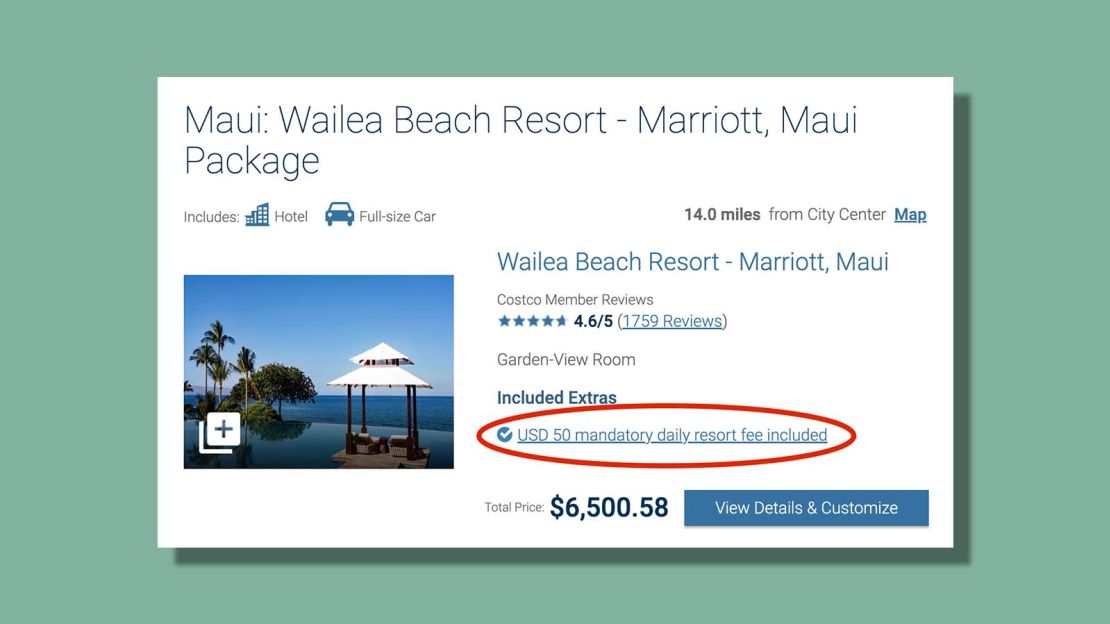Open the 1759 Reviews link
The height and width of the screenshot is (624, 1110).
[673, 321]
